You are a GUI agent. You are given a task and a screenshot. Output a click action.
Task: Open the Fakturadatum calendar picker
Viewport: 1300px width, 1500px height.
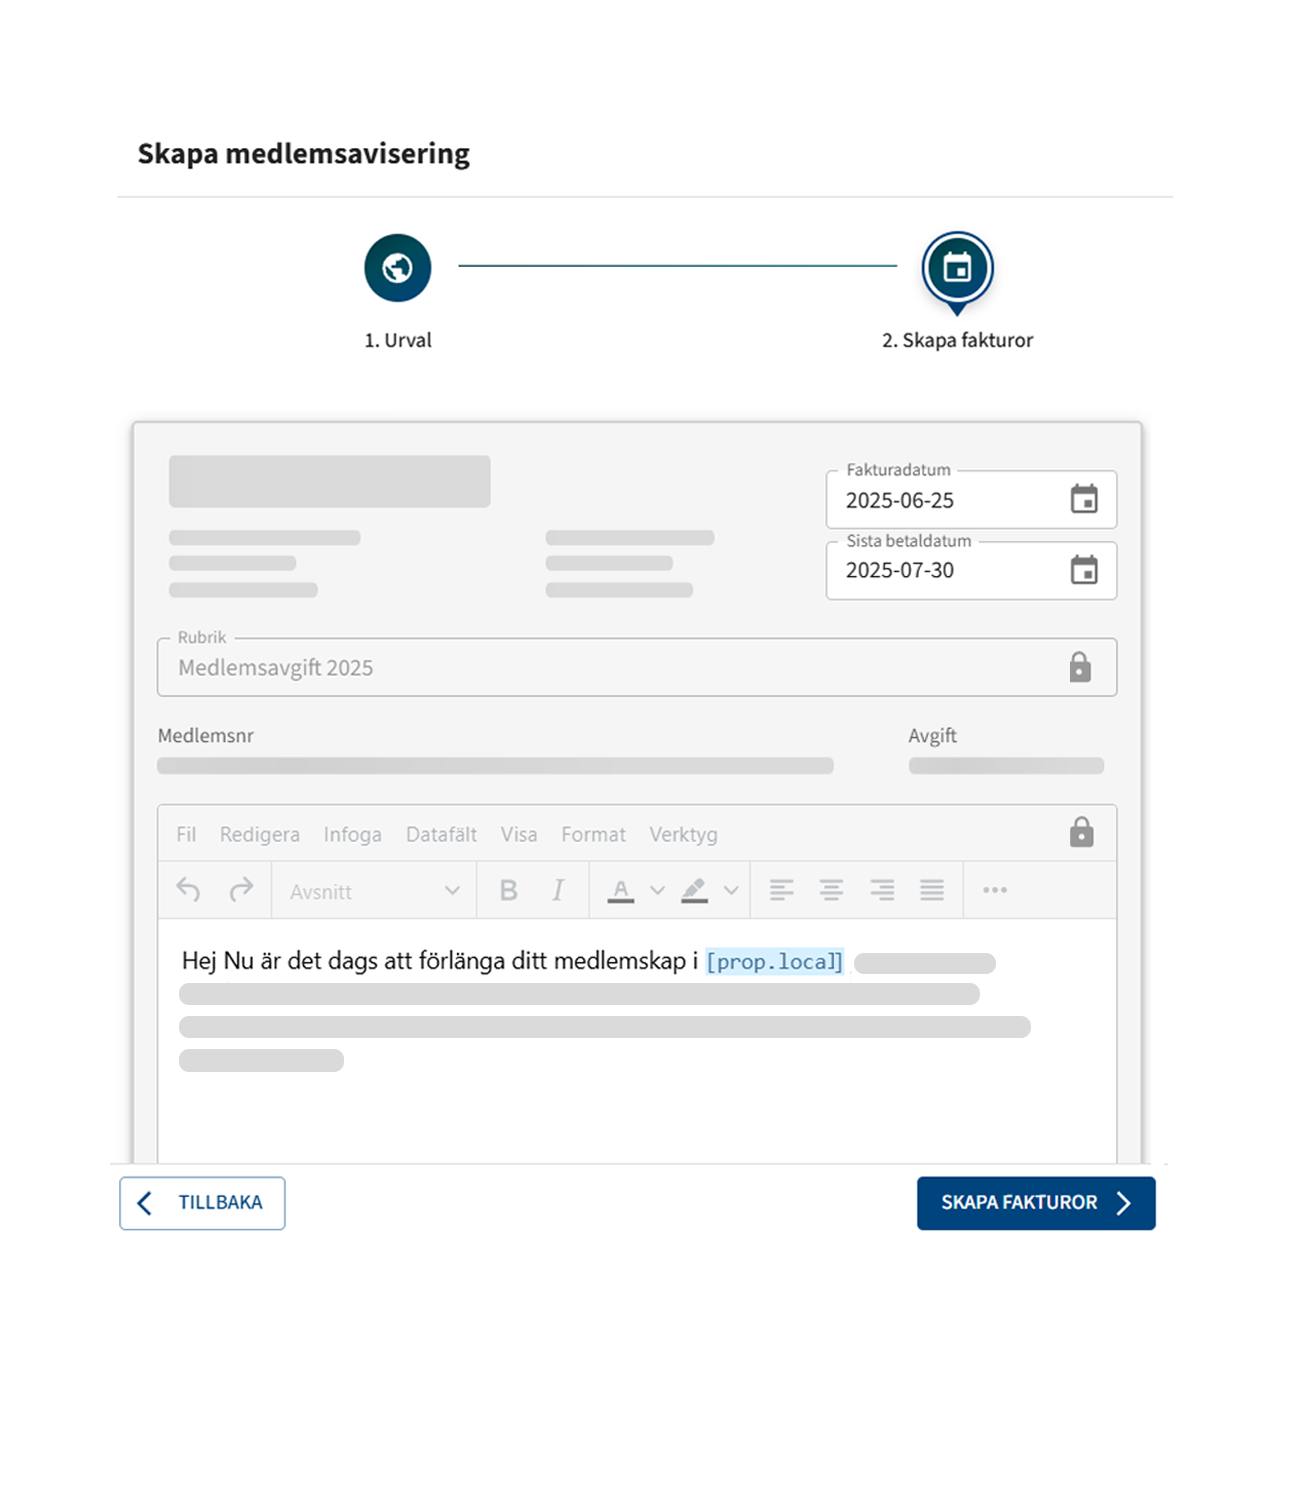[x=1084, y=499]
